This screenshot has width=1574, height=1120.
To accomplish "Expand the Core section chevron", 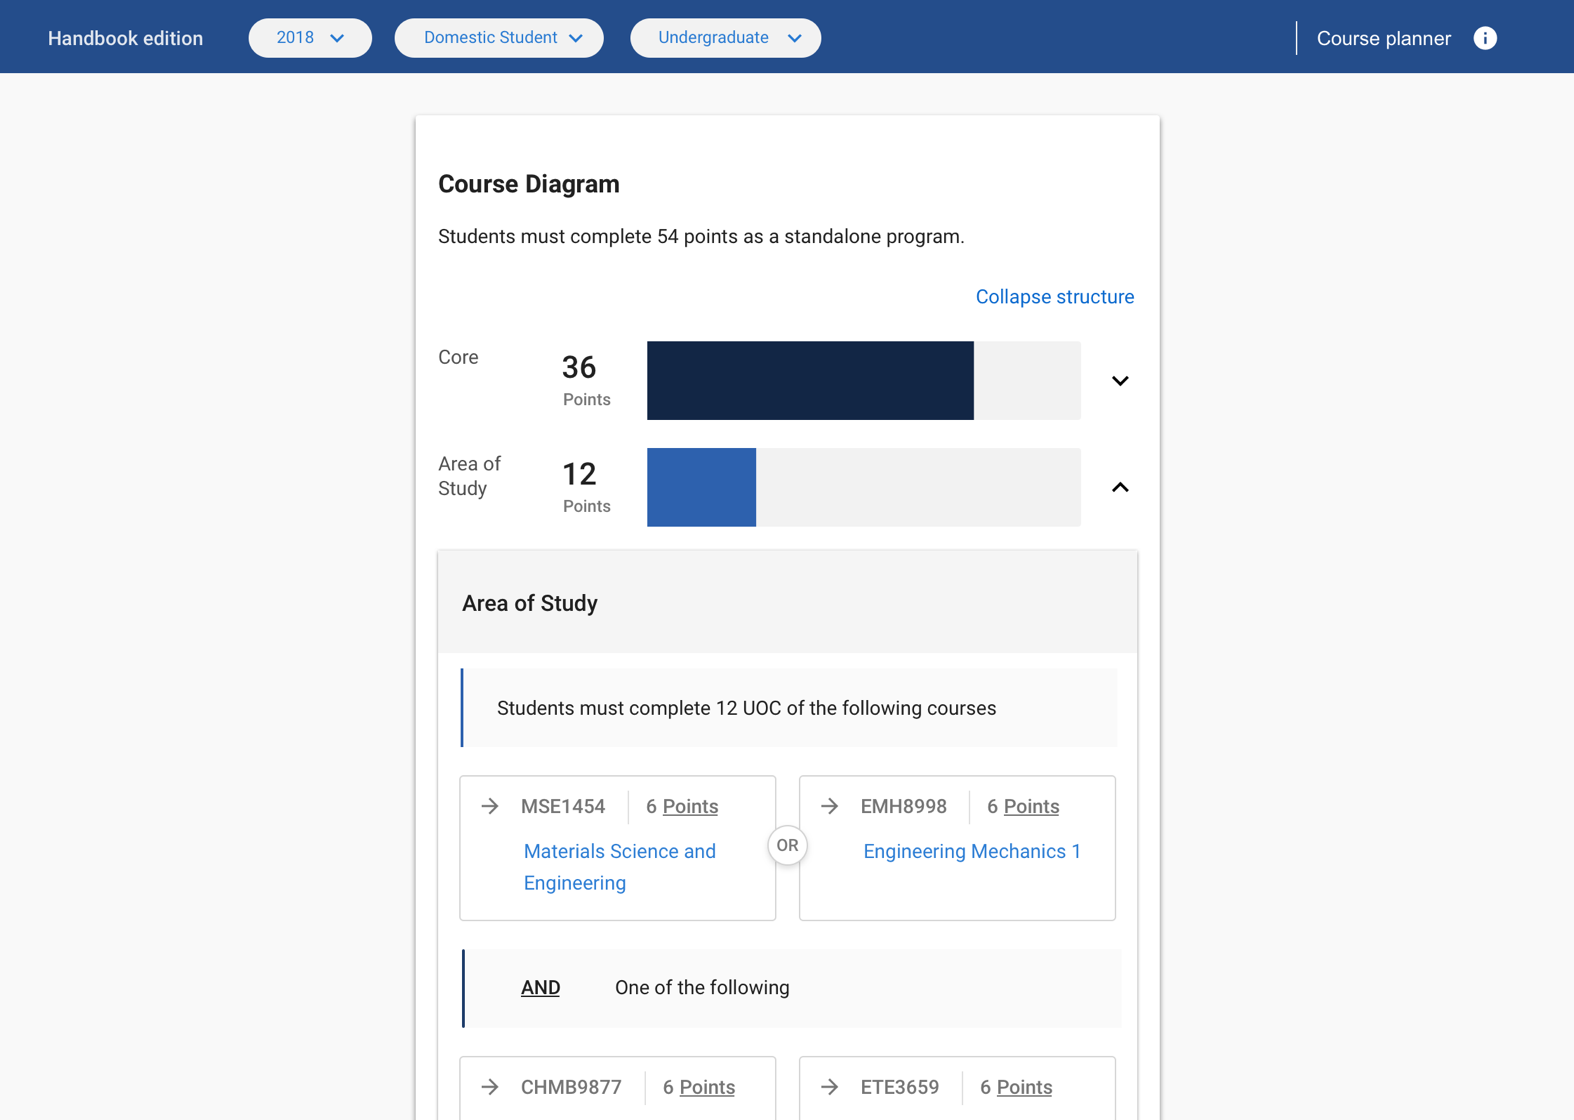I will 1120,381.
